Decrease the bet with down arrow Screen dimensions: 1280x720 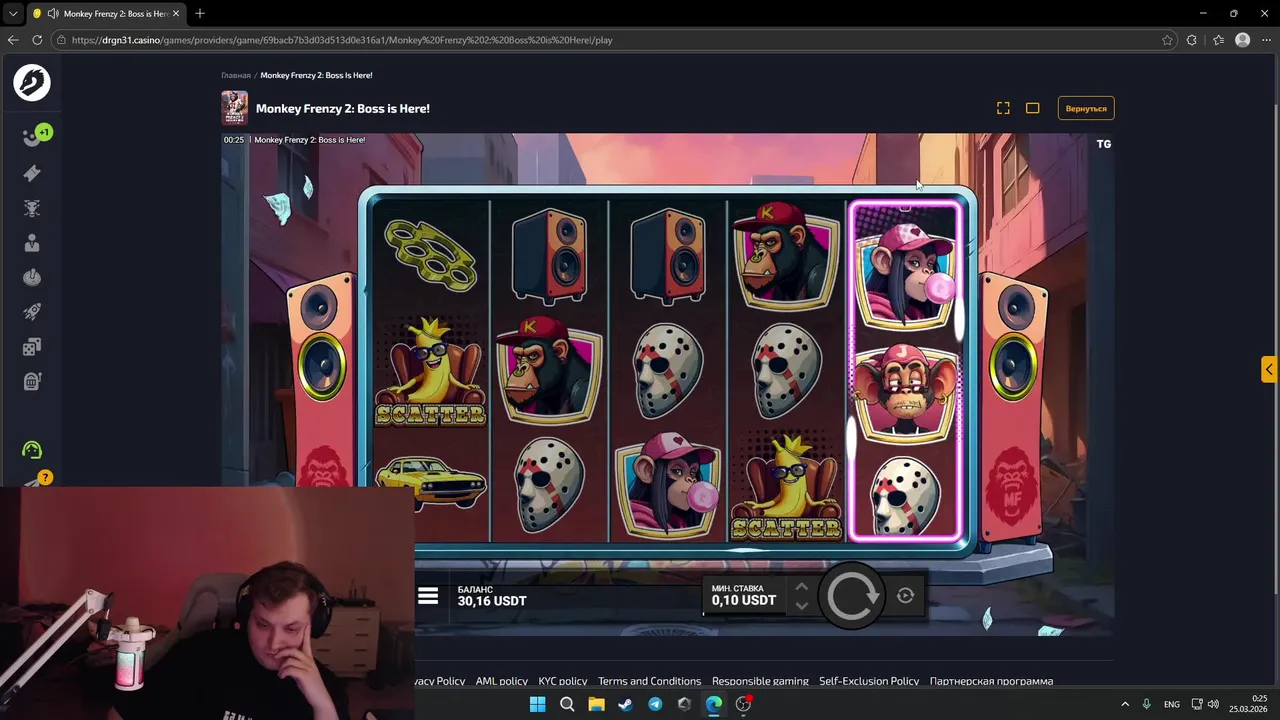pos(801,606)
